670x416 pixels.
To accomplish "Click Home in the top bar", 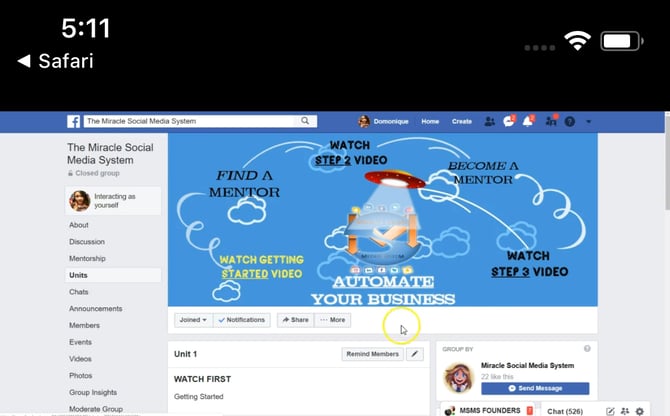I will tap(430, 122).
